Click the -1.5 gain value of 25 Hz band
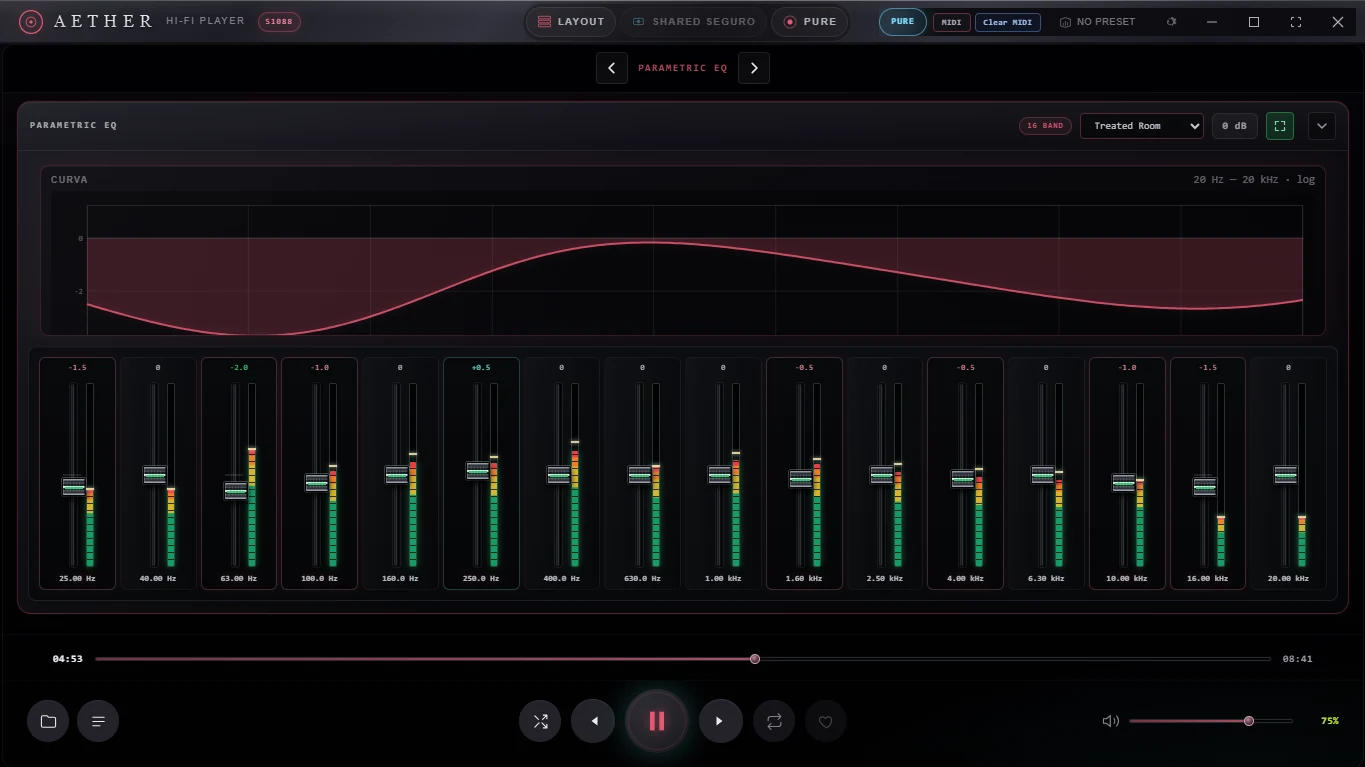This screenshot has width=1365, height=767. tap(77, 368)
